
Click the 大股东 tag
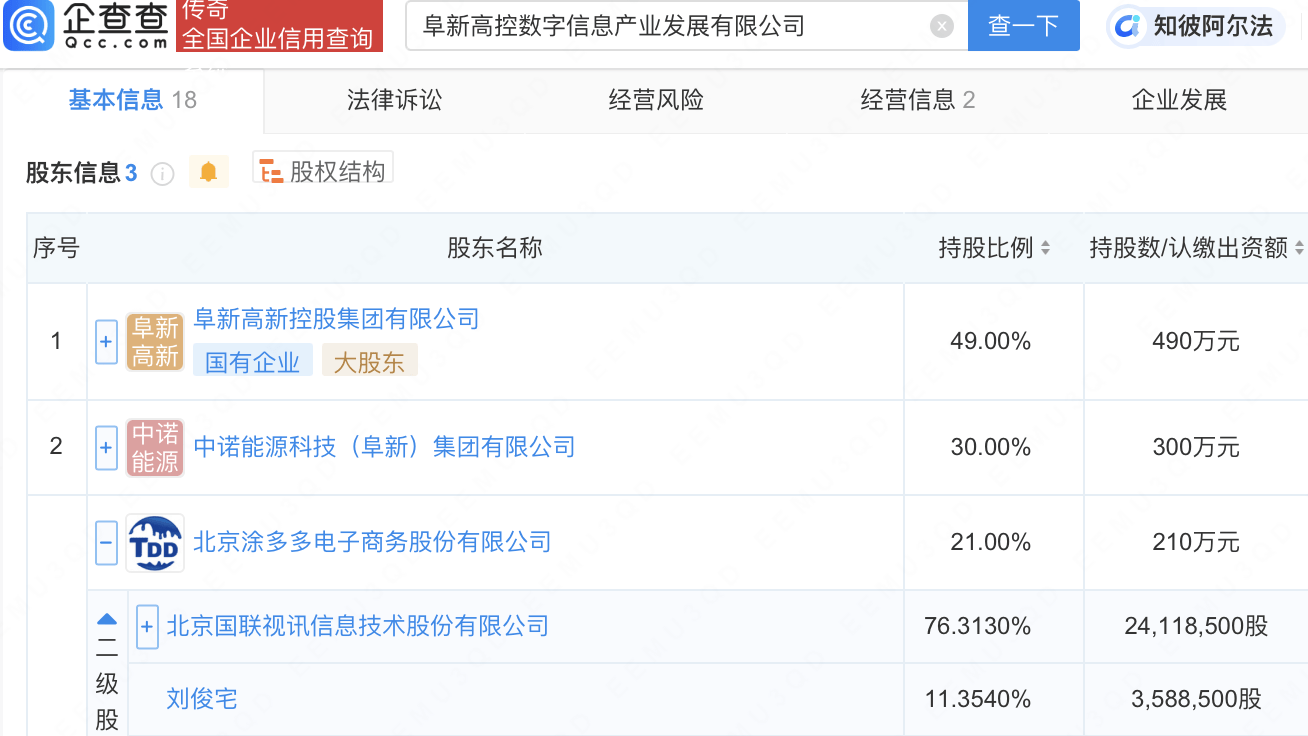(369, 361)
